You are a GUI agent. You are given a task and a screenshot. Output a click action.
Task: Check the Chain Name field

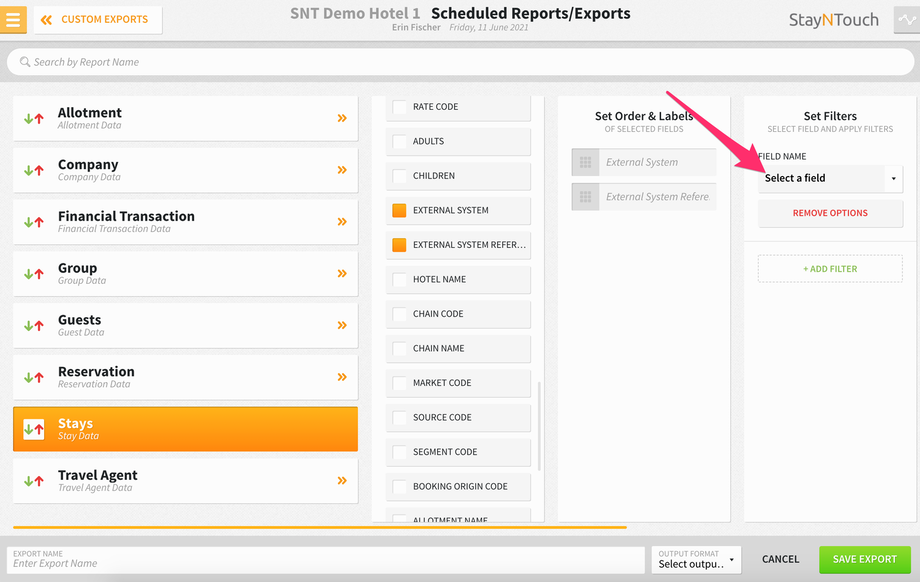(399, 348)
